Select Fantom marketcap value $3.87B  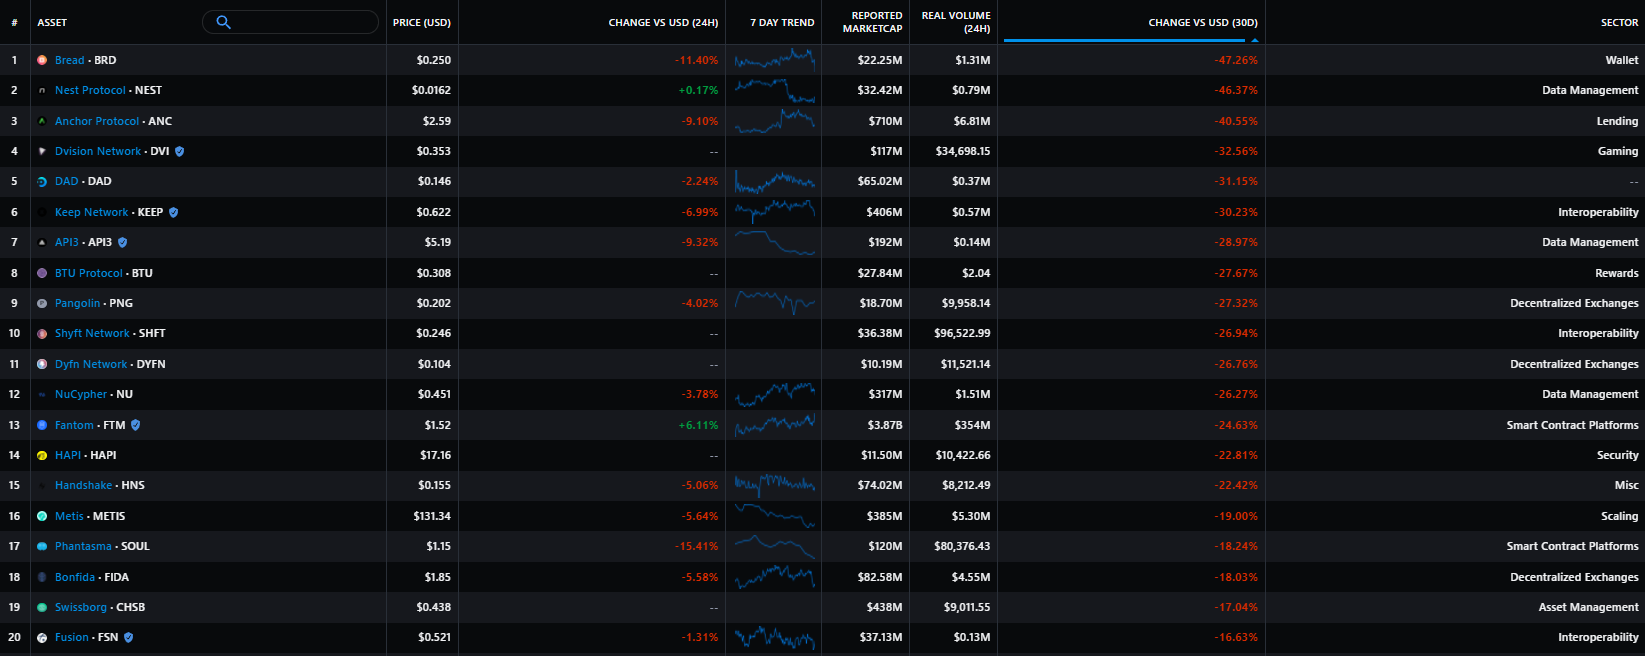pos(885,425)
